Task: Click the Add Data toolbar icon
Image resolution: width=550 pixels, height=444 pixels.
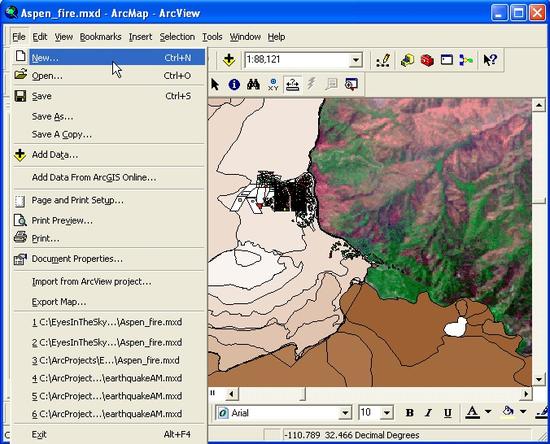Action: tap(229, 60)
